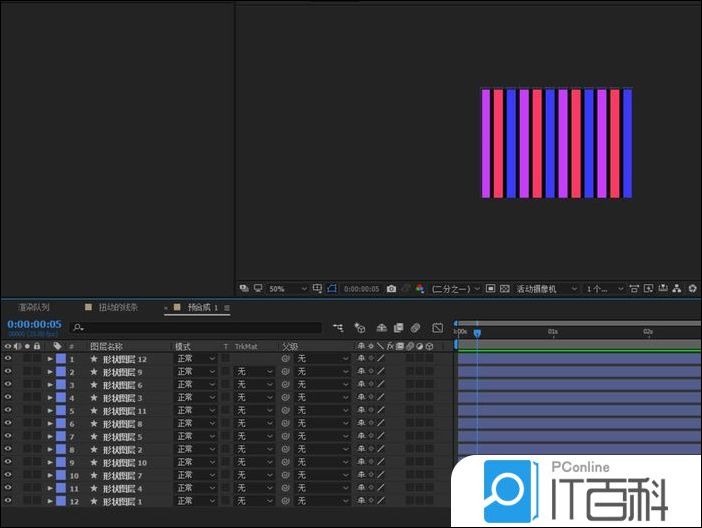The height and width of the screenshot is (528, 702).
Task: Click the blue 0:00:00:05 timecode in timeline
Action: (x=34, y=324)
